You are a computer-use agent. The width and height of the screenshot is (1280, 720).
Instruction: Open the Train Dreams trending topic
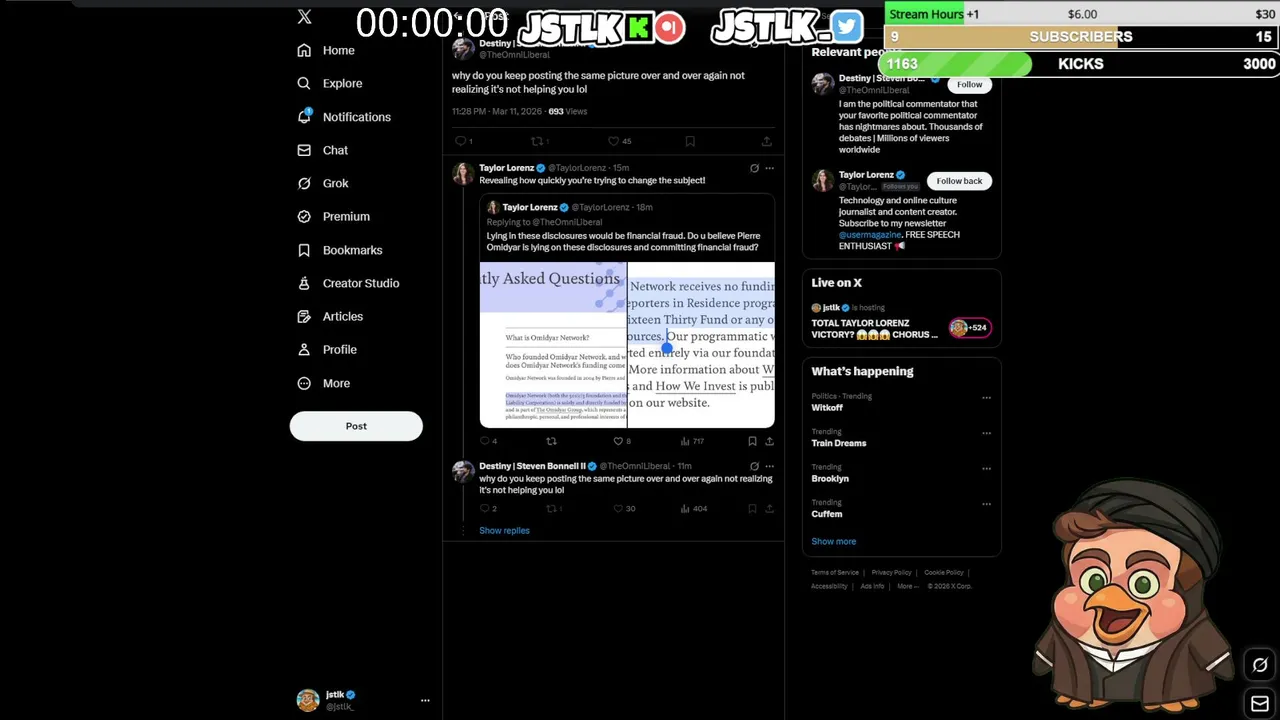pyautogui.click(x=839, y=443)
